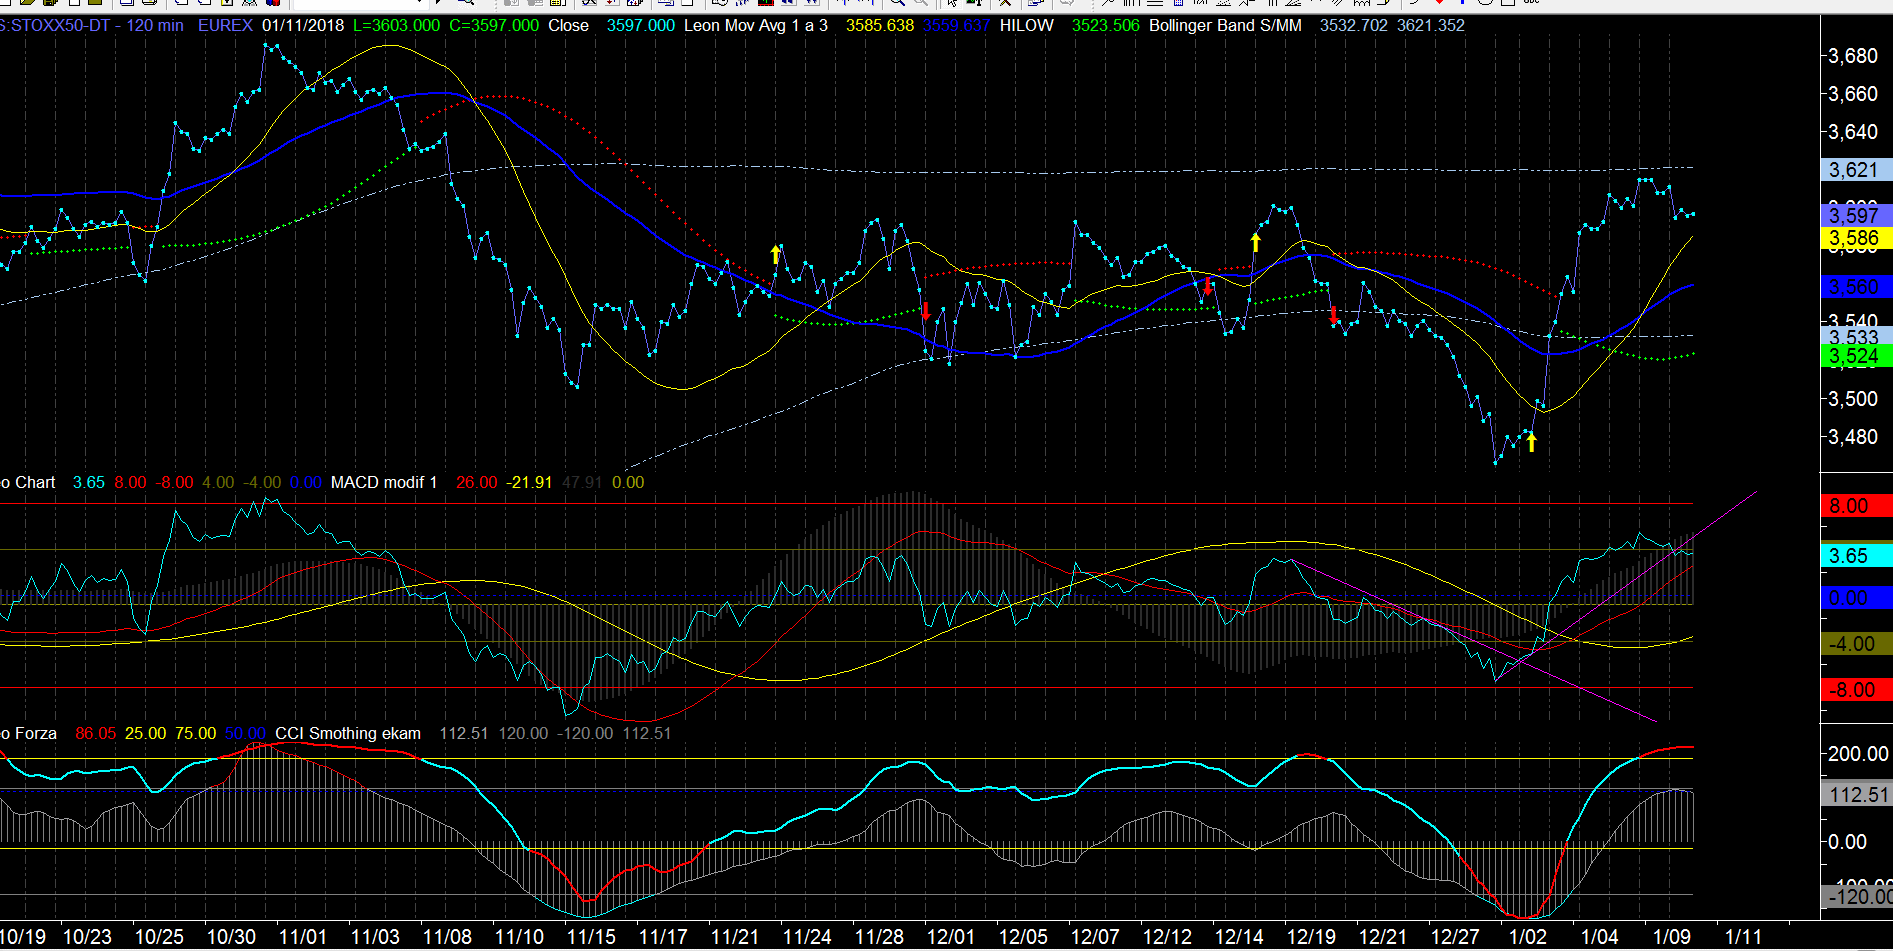Click the 12/07 date on time axis
Screen dimensions: 1893x951
[x=1095, y=937]
